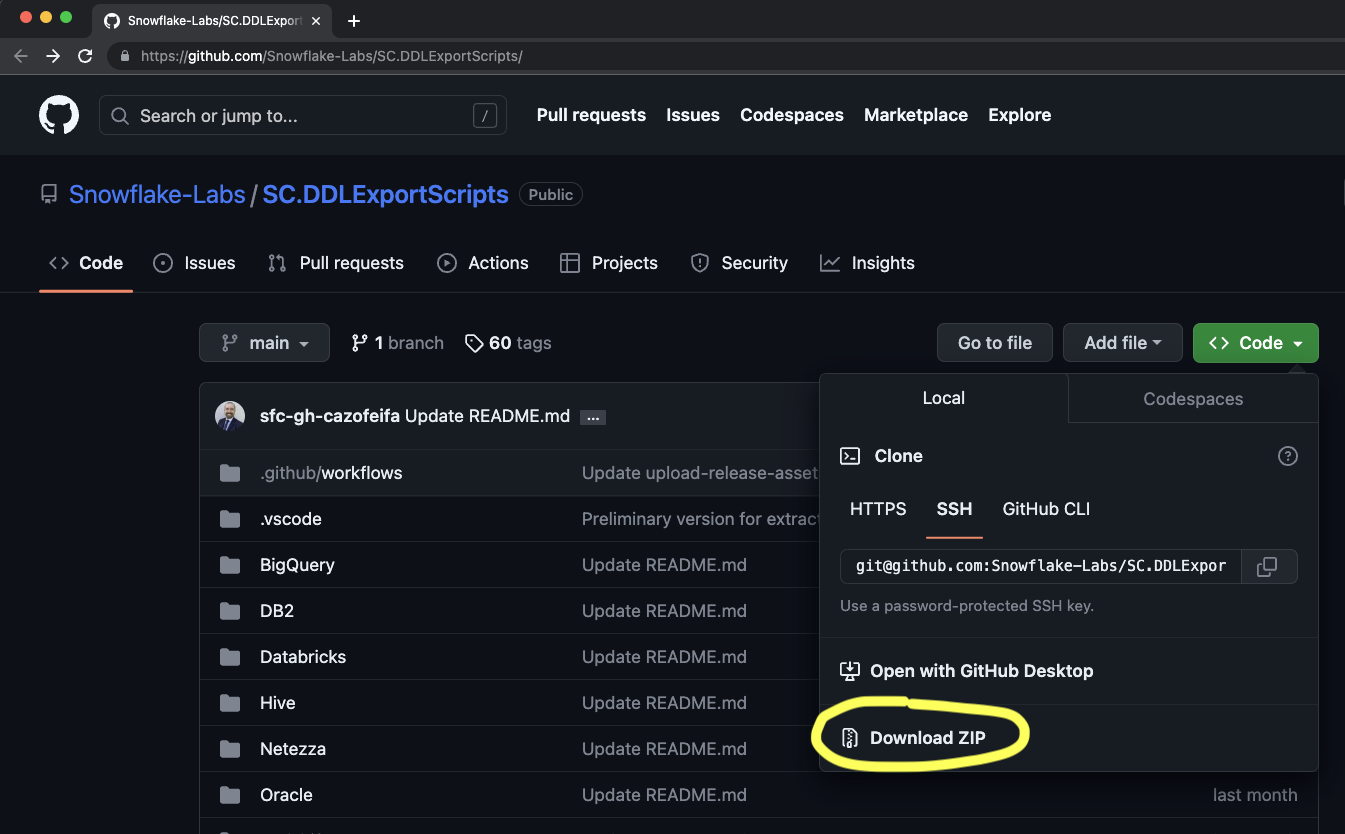The height and width of the screenshot is (834, 1345).
Task: Switch clone method to HTTPS
Action: click(877, 509)
